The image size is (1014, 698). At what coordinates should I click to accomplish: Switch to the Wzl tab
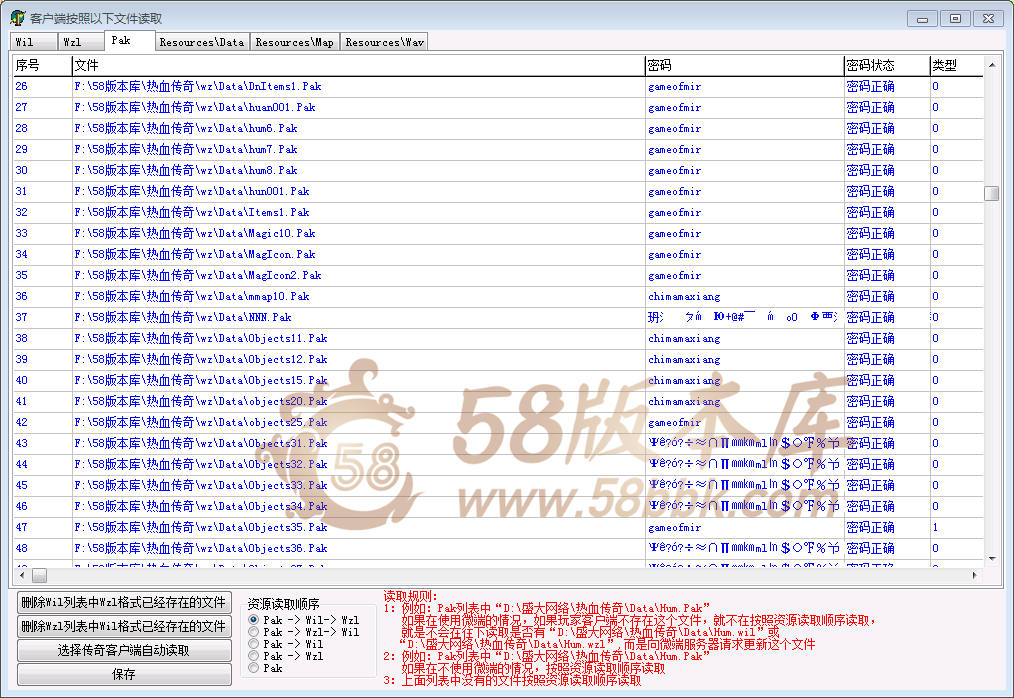click(73, 42)
